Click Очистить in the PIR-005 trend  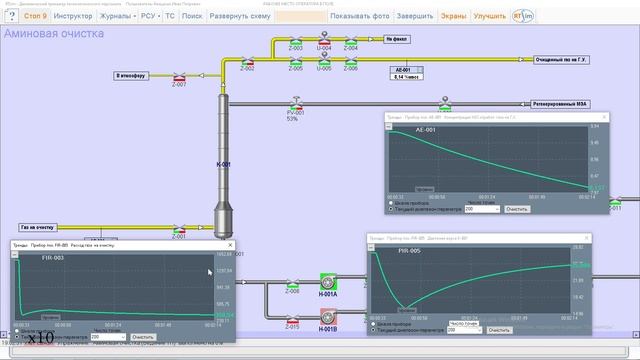point(499,330)
